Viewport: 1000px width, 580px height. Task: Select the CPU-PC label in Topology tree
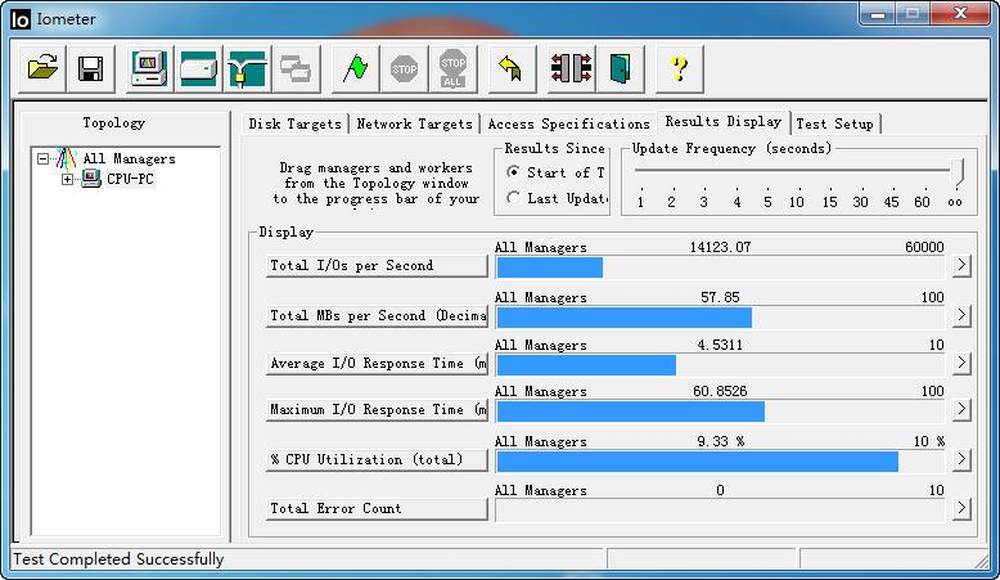tap(130, 179)
